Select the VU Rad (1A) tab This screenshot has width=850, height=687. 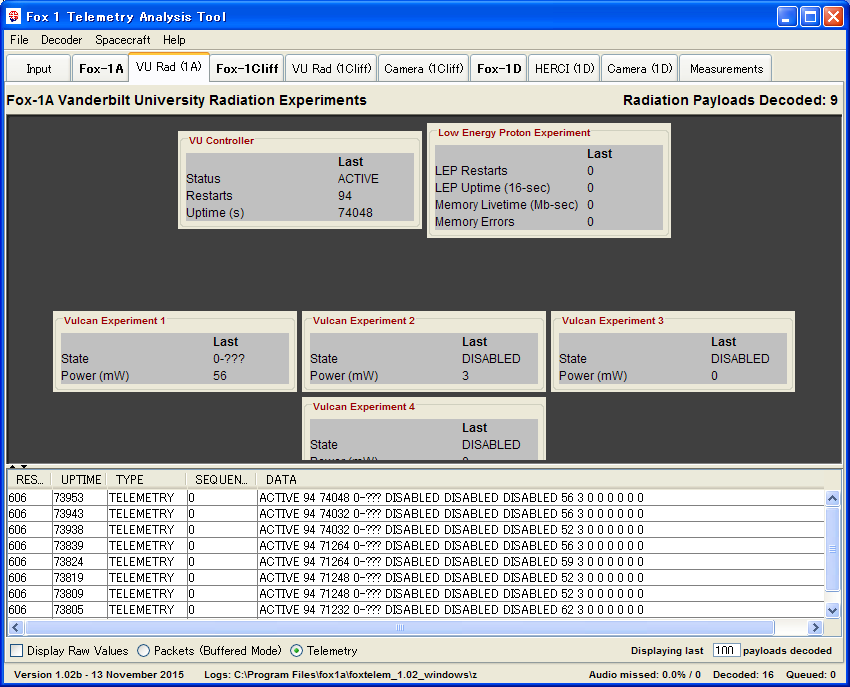coord(169,67)
